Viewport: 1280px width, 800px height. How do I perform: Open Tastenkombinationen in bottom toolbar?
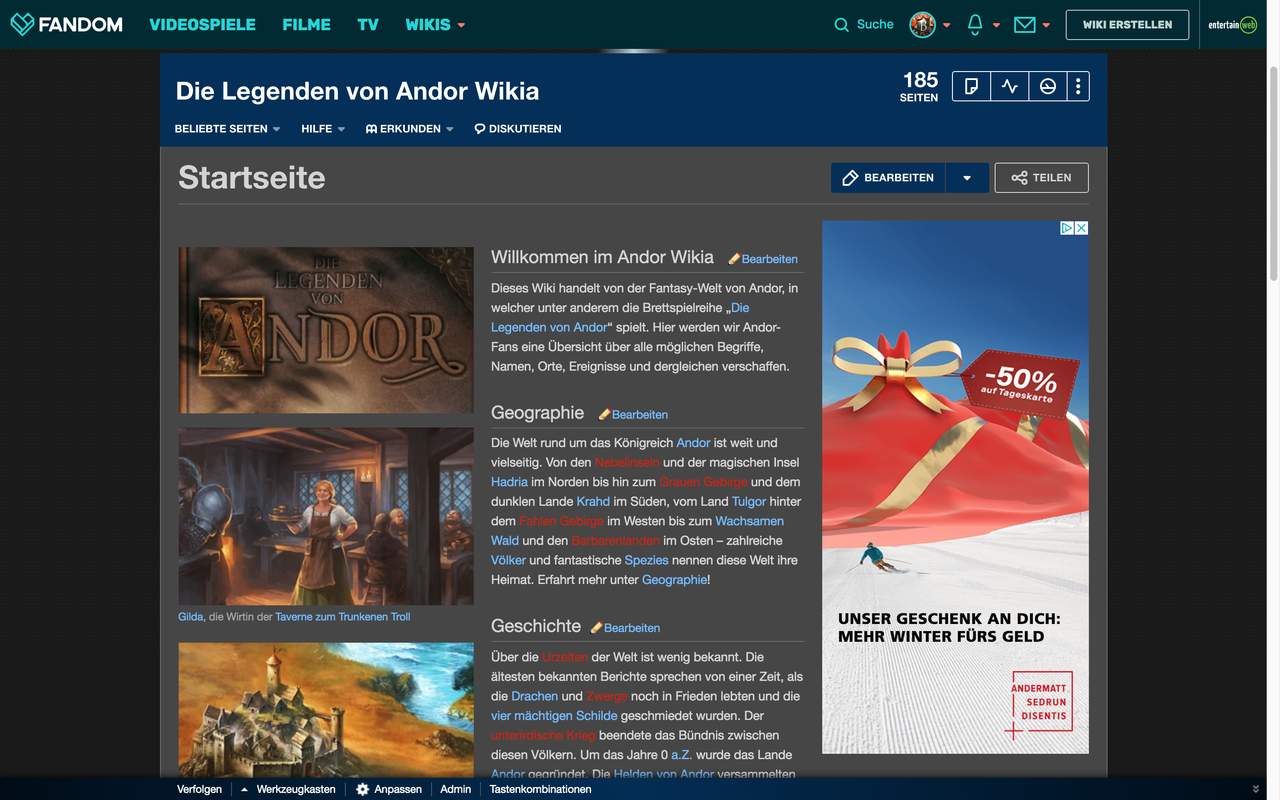(x=541, y=789)
